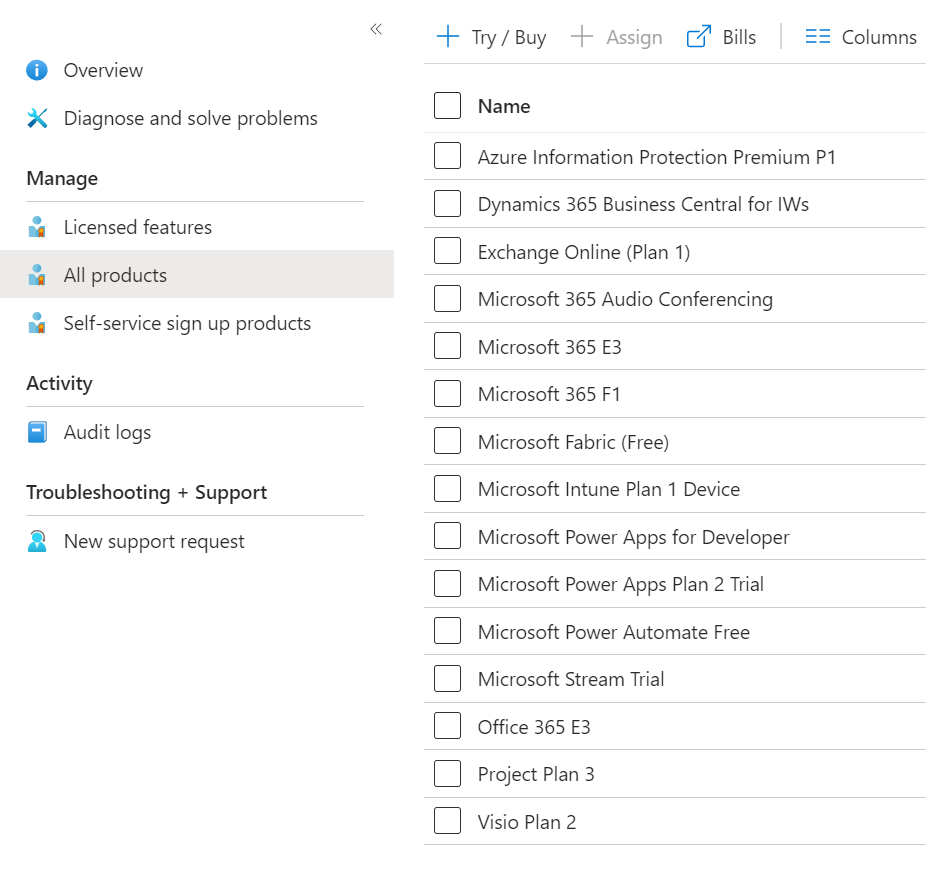
Task: Click the Try / Buy button
Action: (x=491, y=37)
